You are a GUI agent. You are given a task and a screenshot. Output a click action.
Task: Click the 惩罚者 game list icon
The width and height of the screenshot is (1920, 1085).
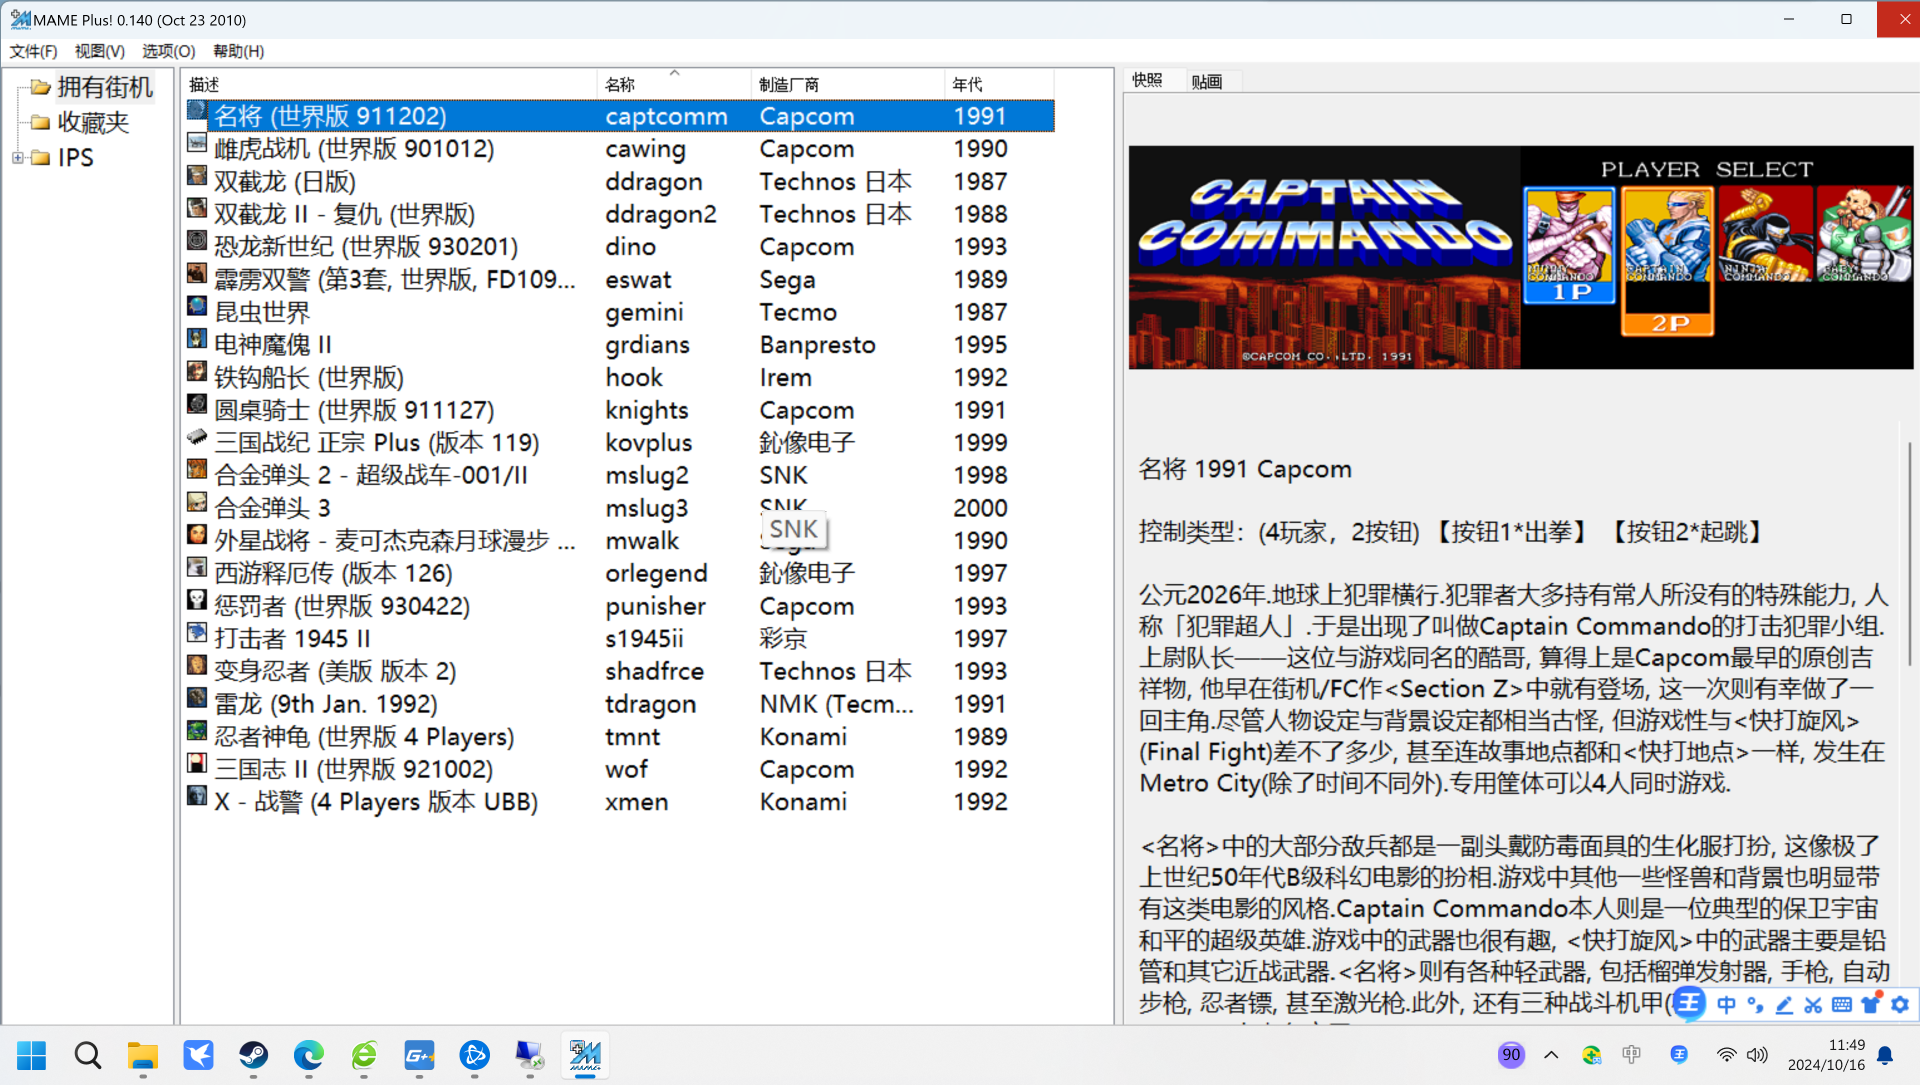[x=197, y=601]
